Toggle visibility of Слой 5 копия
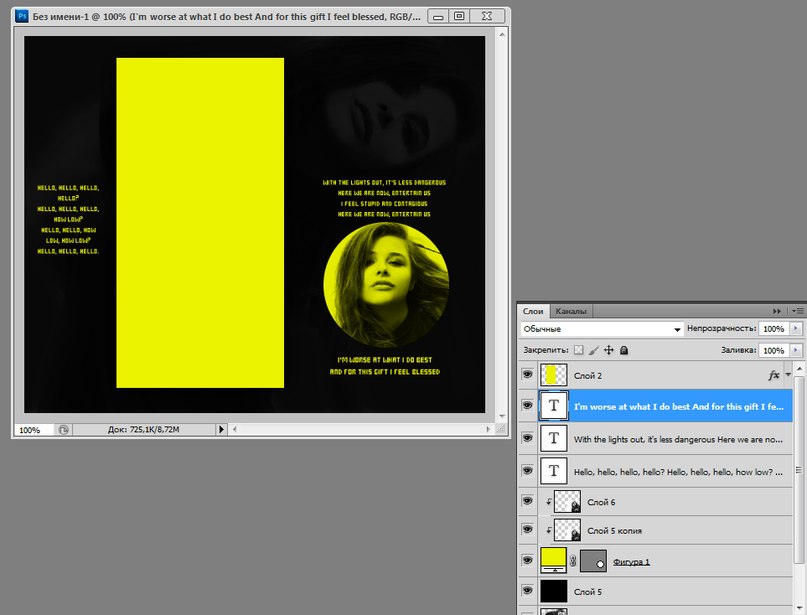The image size is (807, 615). tap(528, 529)
